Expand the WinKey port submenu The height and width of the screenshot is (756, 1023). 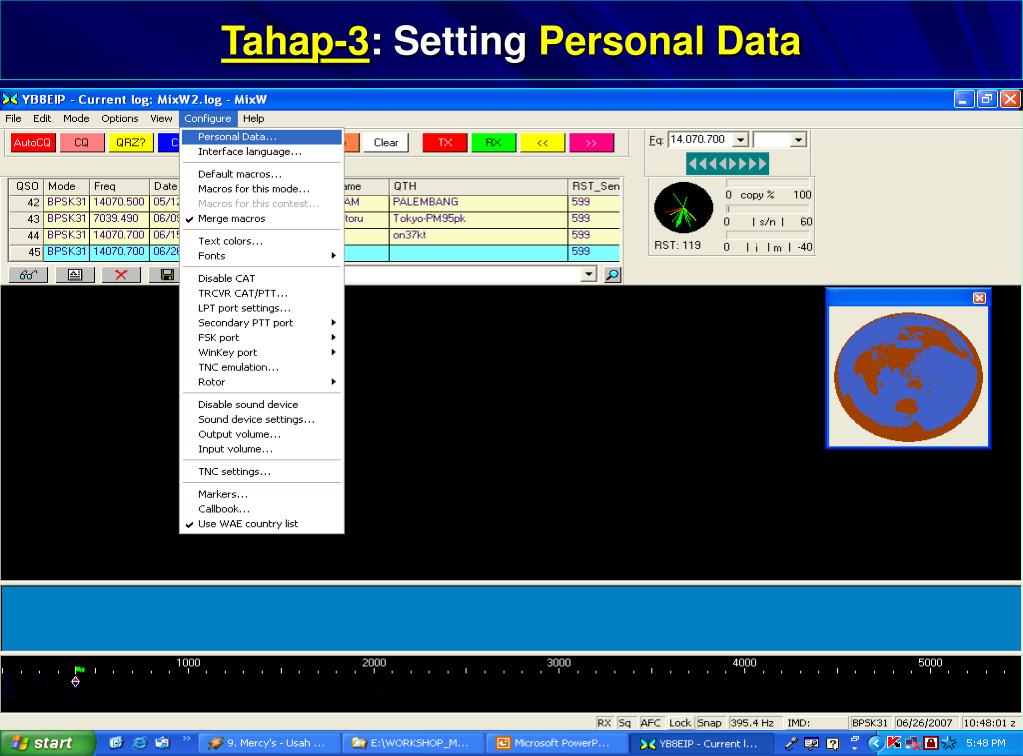pyautogui.click(x=262, y=352)
